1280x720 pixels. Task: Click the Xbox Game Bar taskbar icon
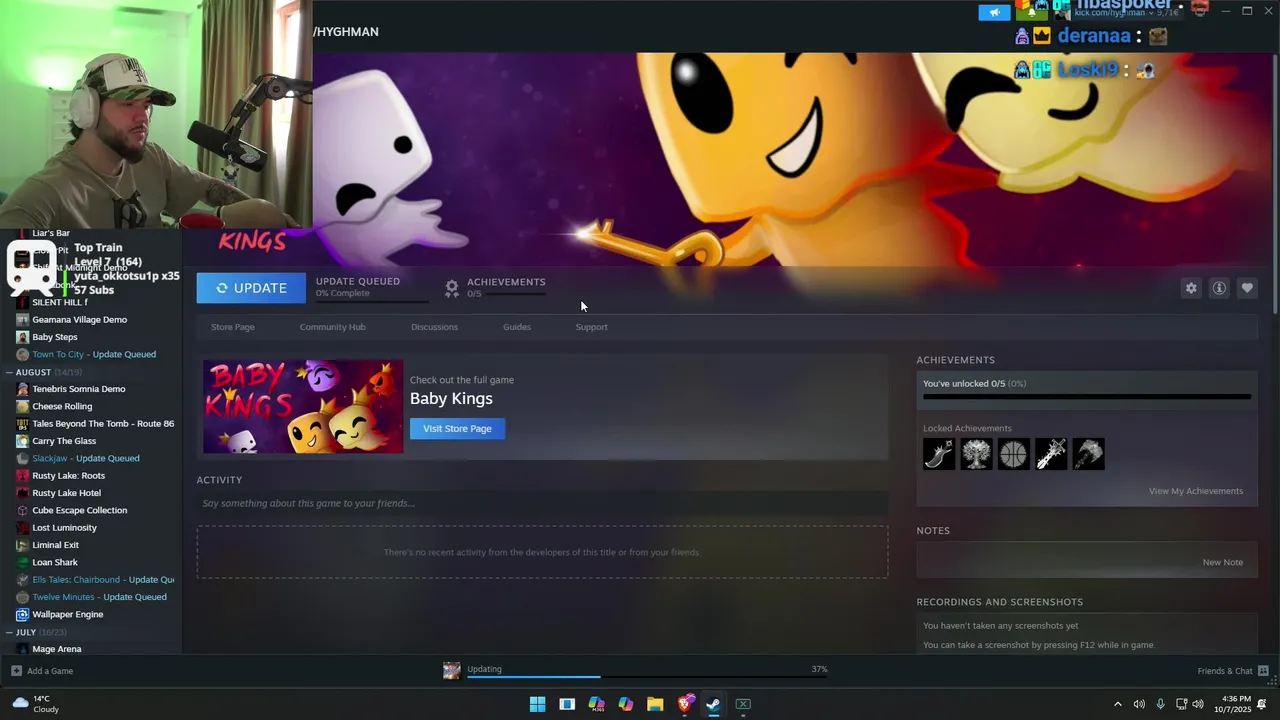point(743,704)
